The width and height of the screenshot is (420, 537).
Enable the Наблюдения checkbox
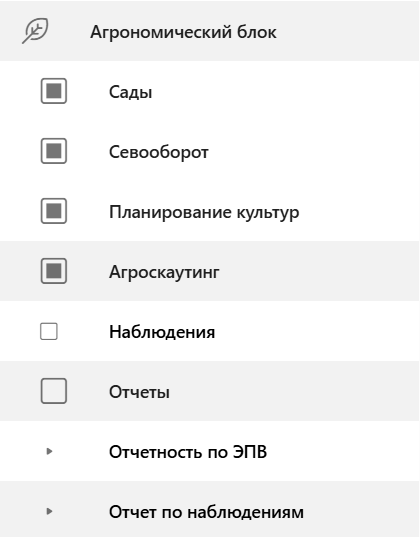(49, 331)
